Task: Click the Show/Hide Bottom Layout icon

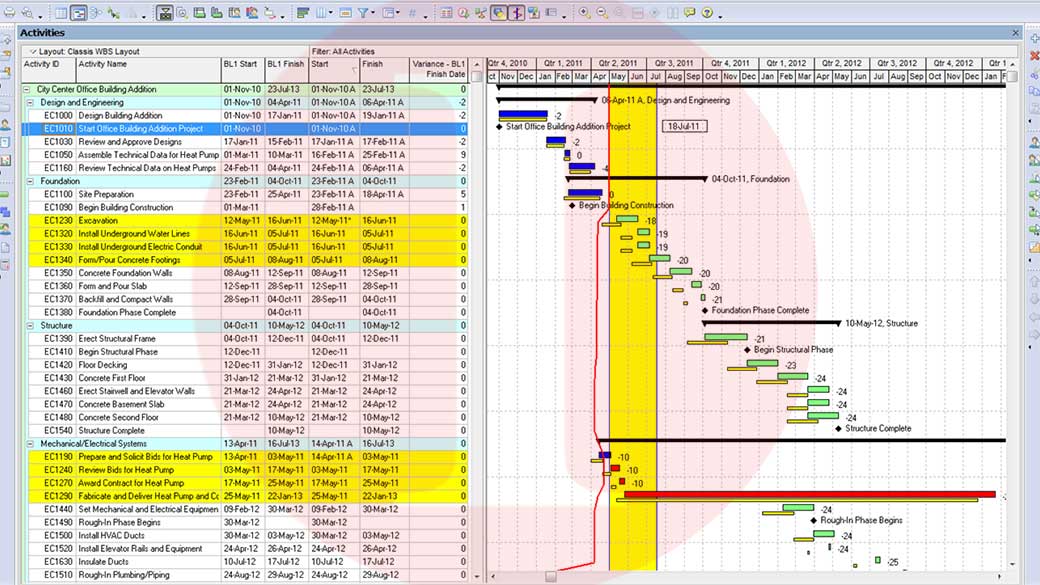Action: click(x=164, y=13)
